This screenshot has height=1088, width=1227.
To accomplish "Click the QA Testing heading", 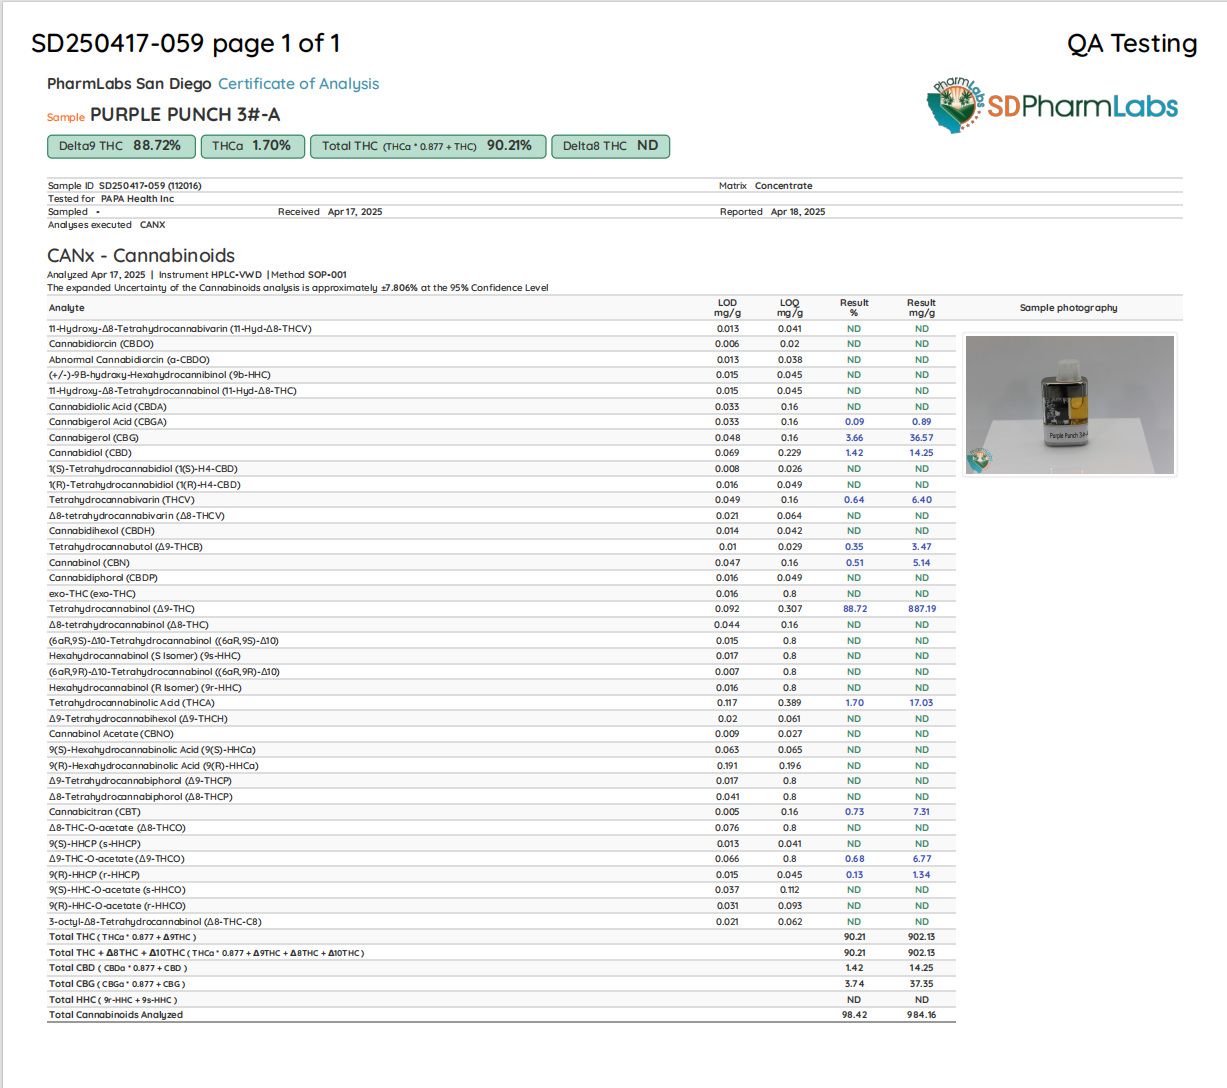I will point(1131,44).
